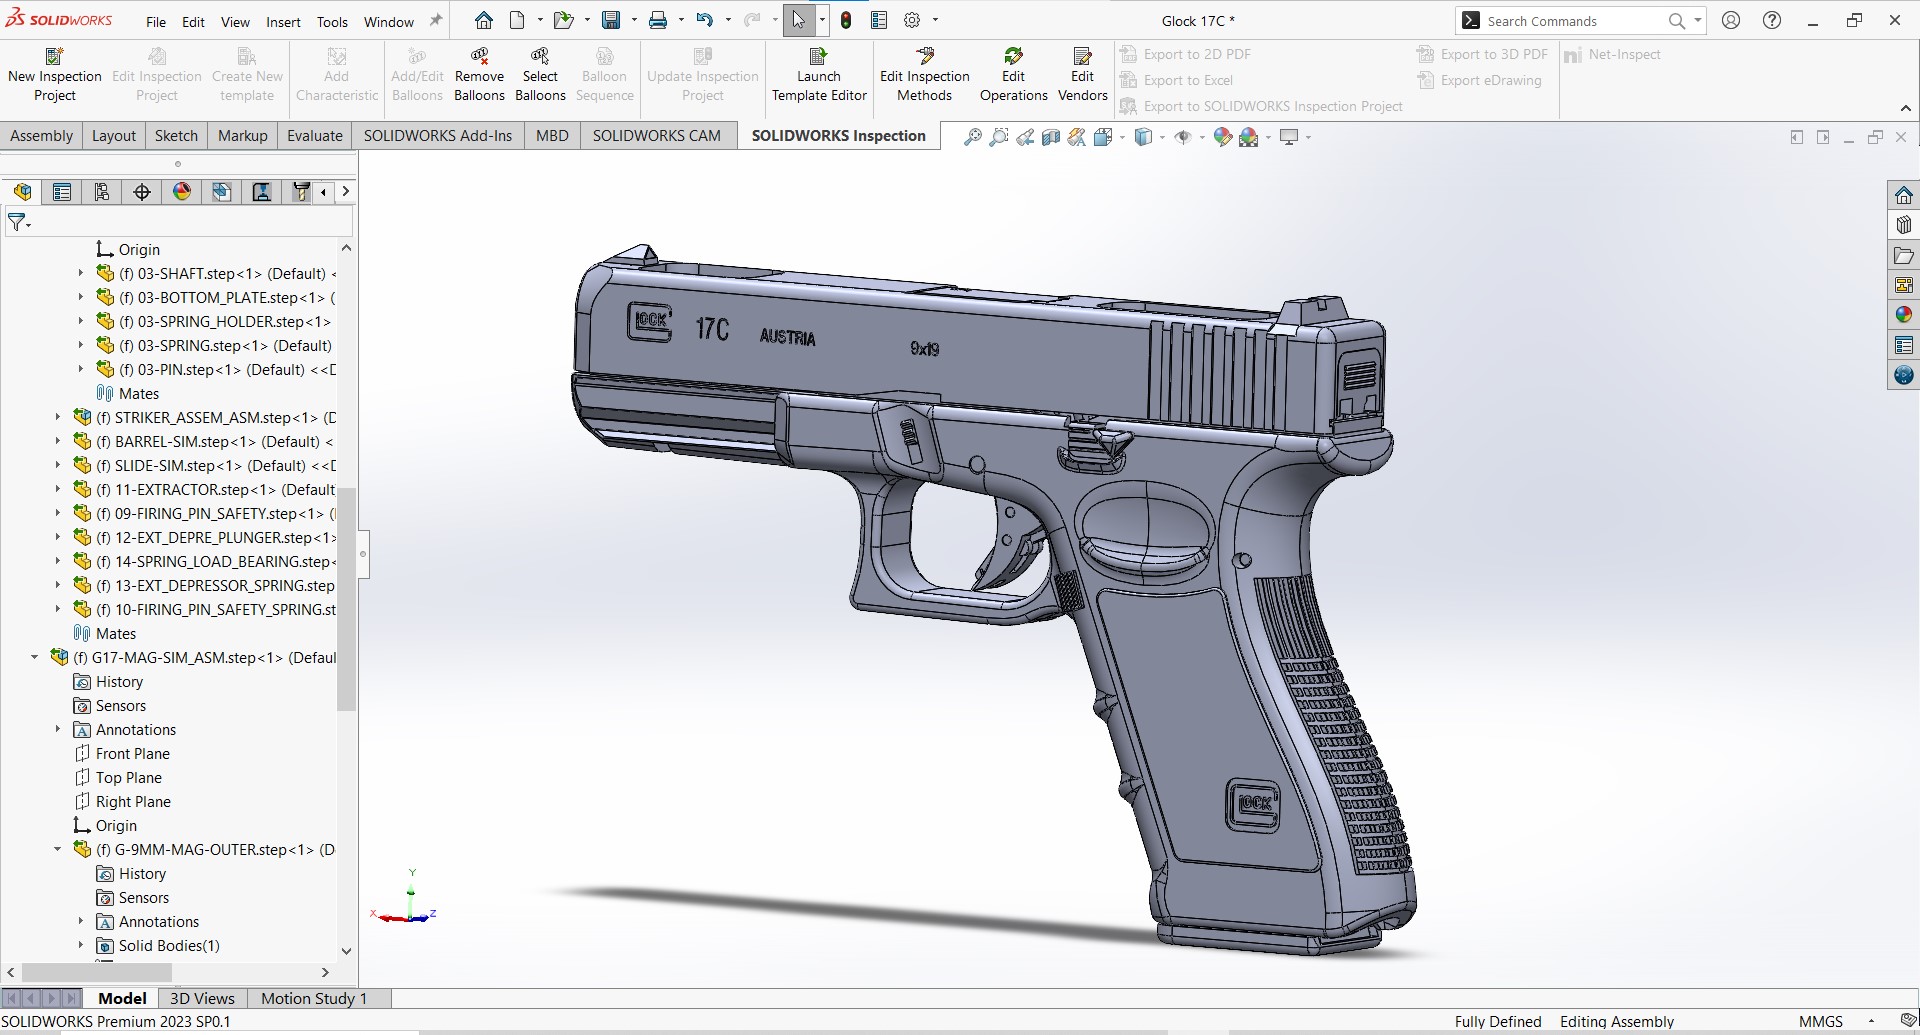Click Edit Inspection Methods button
Image resolution: width=1920 pixels, height=1035 pixels.
coord(925,74)
